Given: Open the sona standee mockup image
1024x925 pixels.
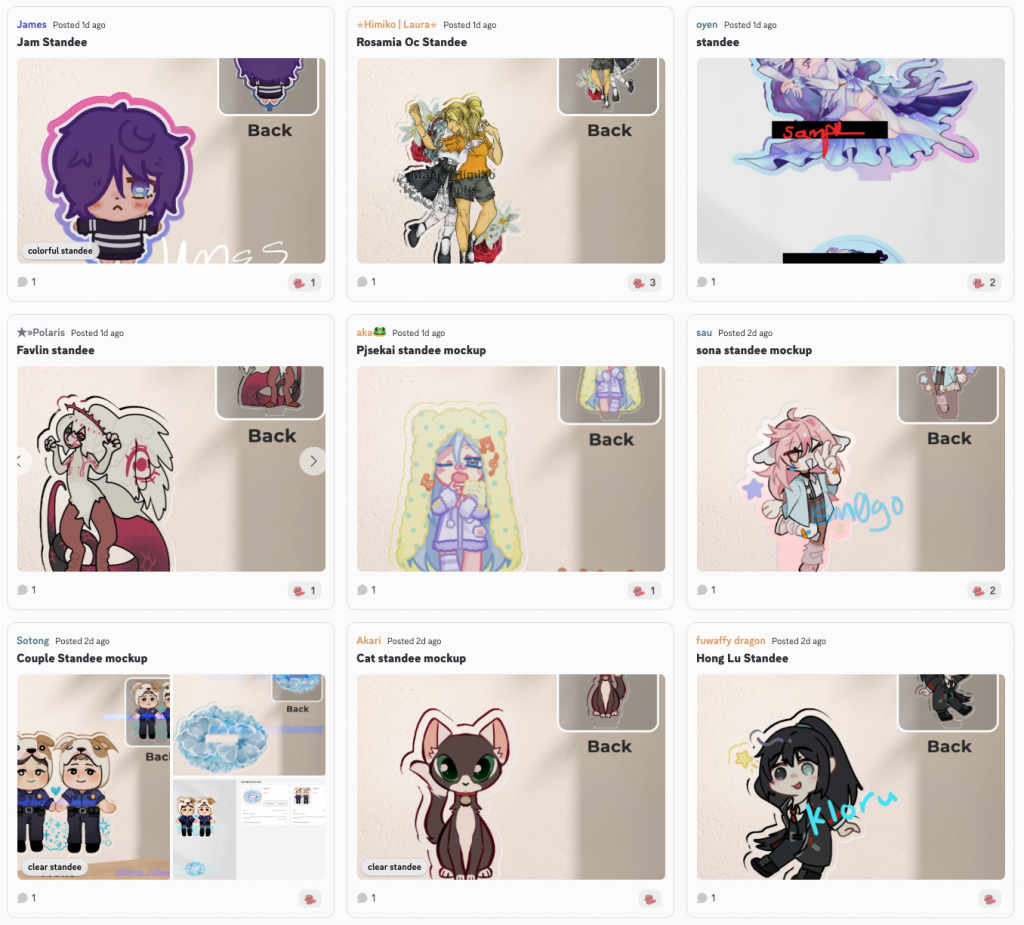Looking at the screenshot, I should [850, 469].
